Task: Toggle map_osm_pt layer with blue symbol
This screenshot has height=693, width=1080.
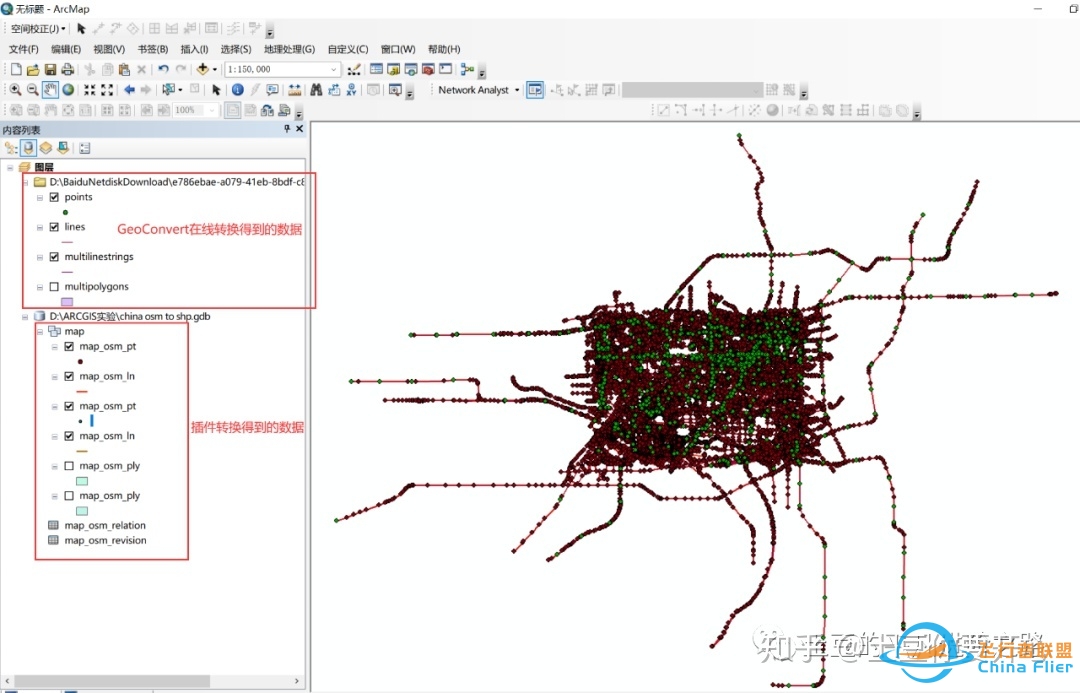Action: coord(69,406)
